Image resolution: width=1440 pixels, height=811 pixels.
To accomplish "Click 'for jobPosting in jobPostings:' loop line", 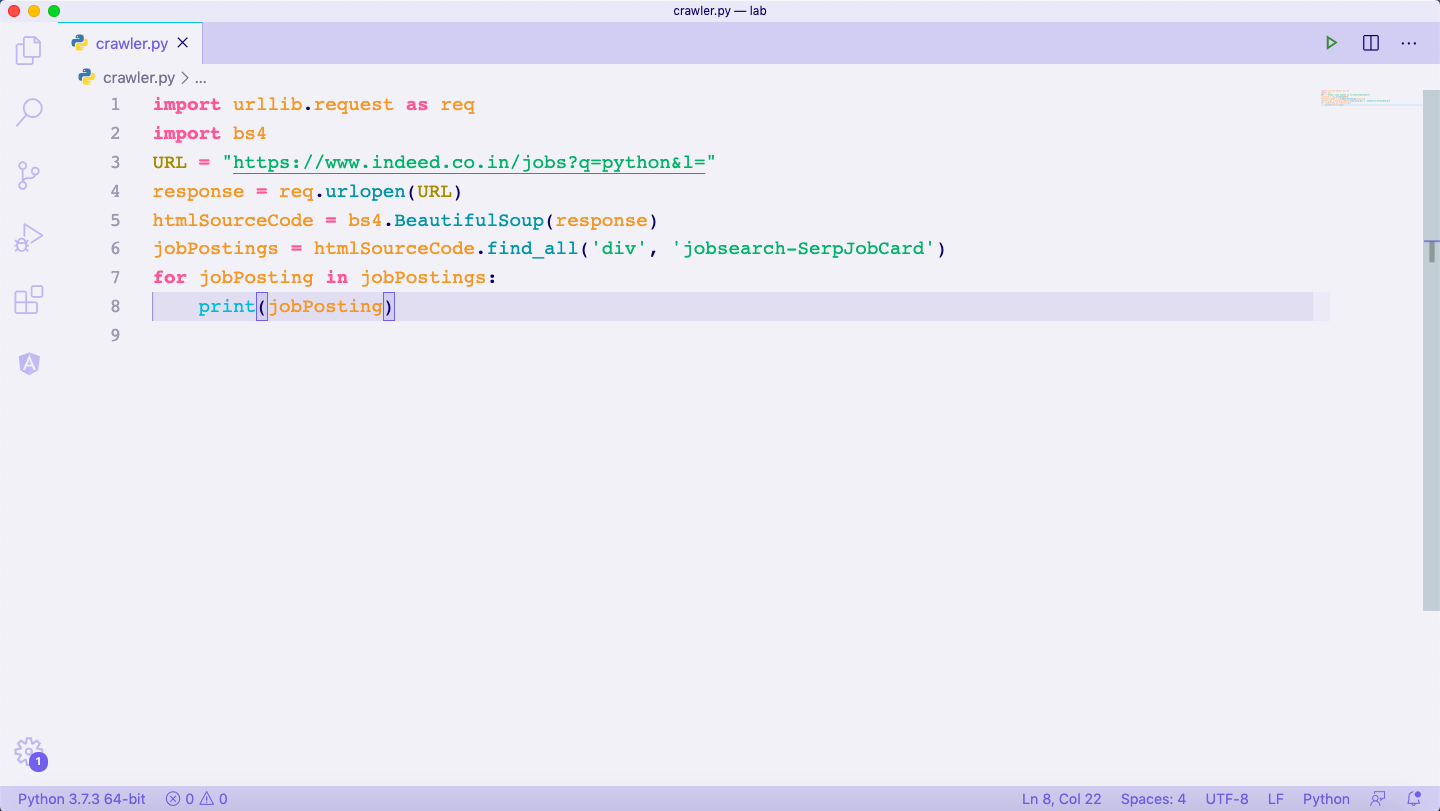I will pyautogui.click(x=325, y=277).
